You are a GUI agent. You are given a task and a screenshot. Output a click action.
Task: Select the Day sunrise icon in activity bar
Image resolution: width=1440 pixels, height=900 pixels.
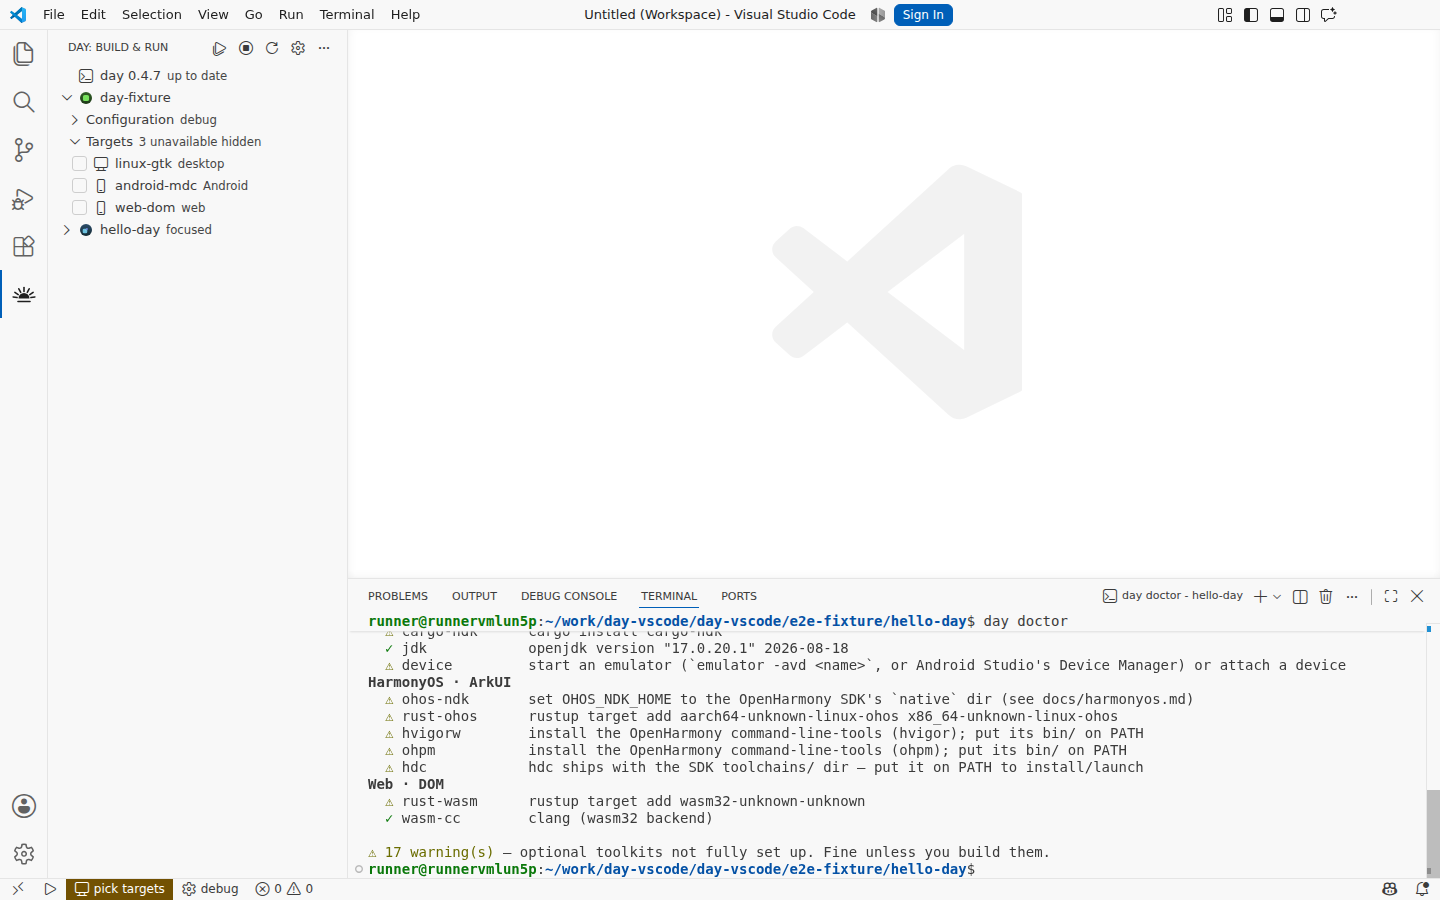pos(24,294)
